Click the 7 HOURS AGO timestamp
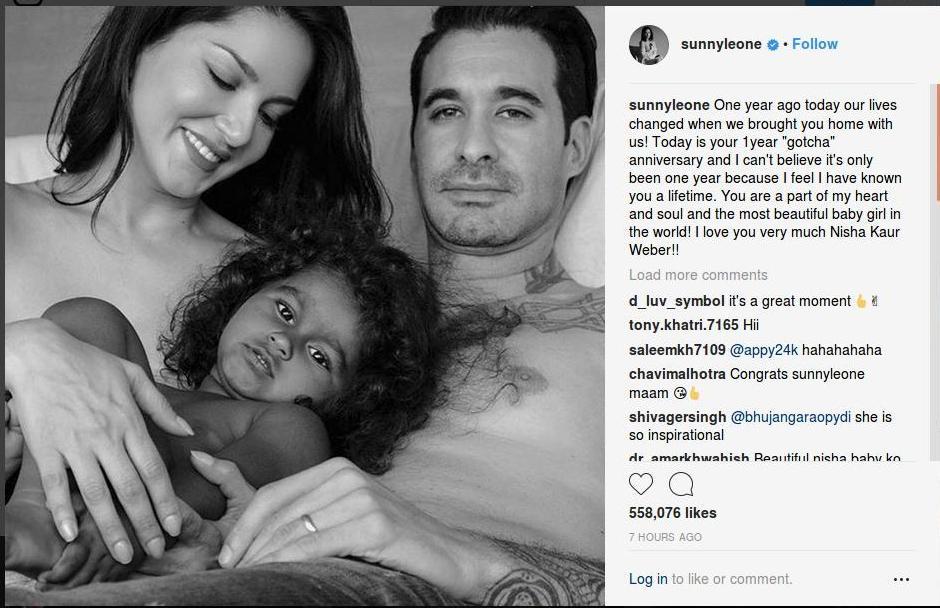This screenshot has height=608, width=940. pyautogui.click(x=665, y=537)
